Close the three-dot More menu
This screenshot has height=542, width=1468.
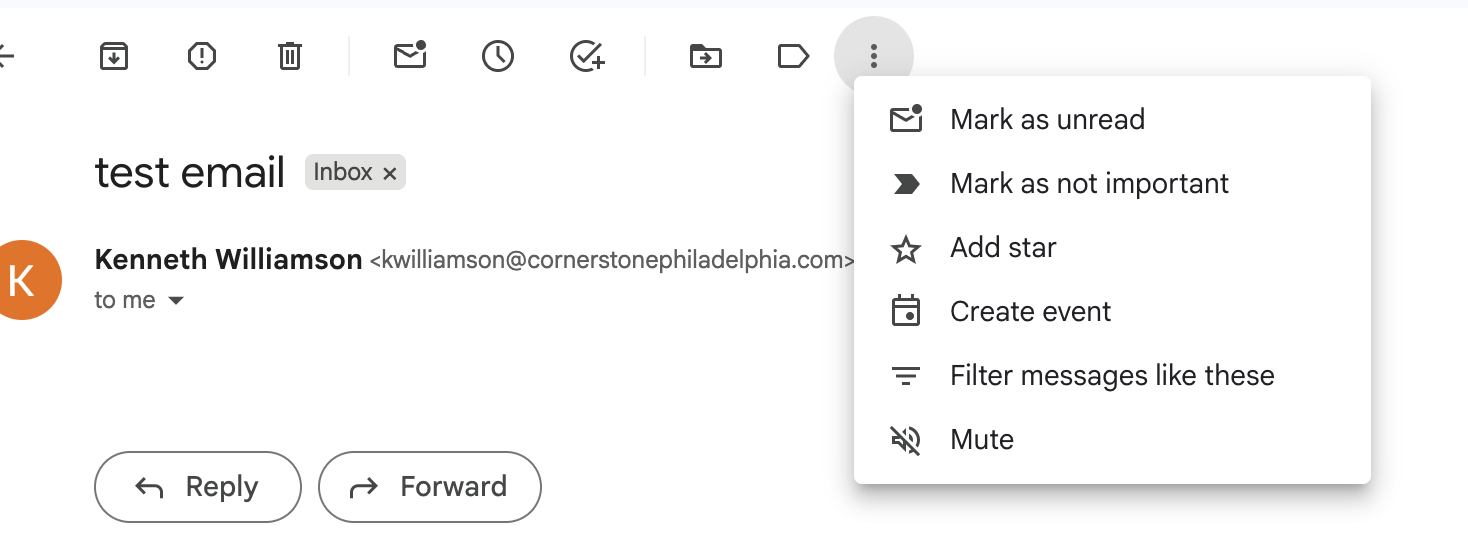click(x=873, y=57)
